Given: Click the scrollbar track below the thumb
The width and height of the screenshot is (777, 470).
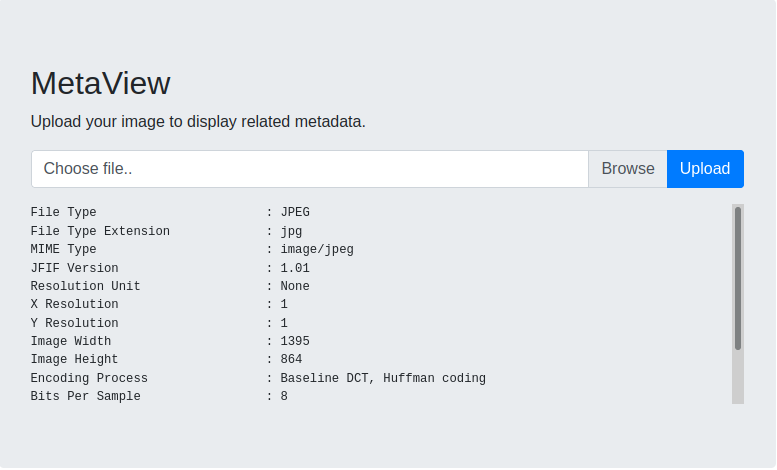Looking at the screenshot, I should 738,377.
